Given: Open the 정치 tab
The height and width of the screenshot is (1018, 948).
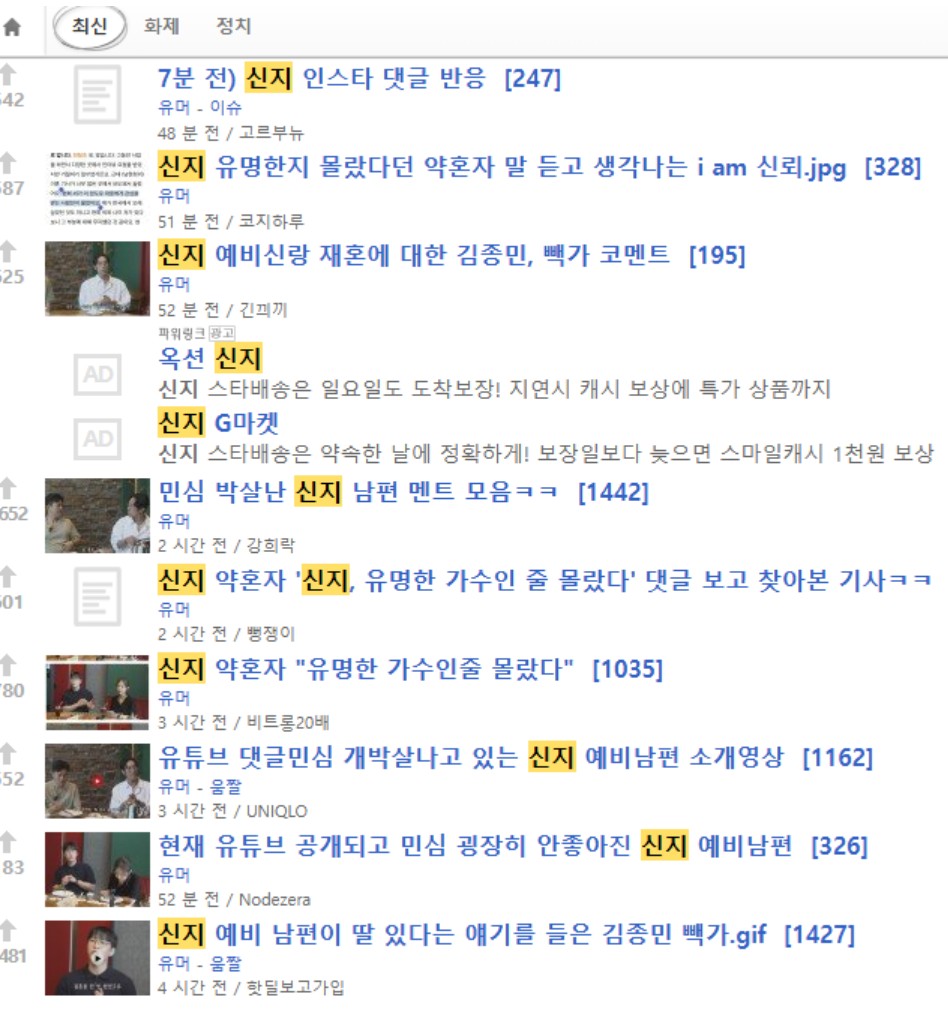Looking at the screenshot, I should 233,27.
